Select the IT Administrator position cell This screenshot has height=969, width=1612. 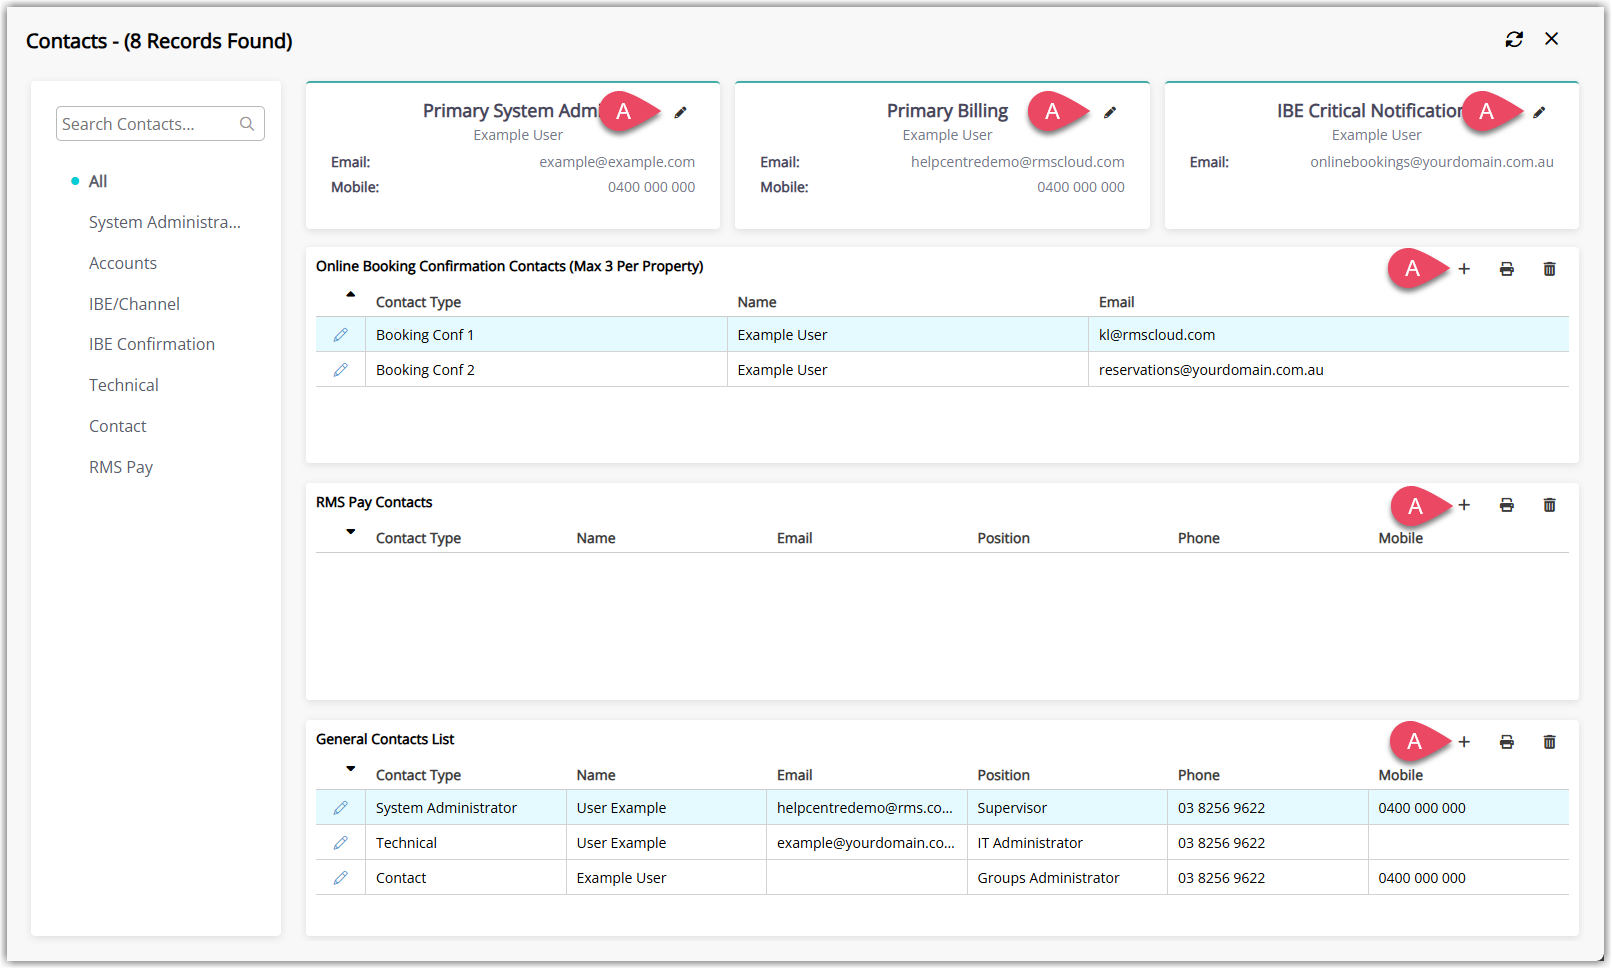[x=1067, y=843]
